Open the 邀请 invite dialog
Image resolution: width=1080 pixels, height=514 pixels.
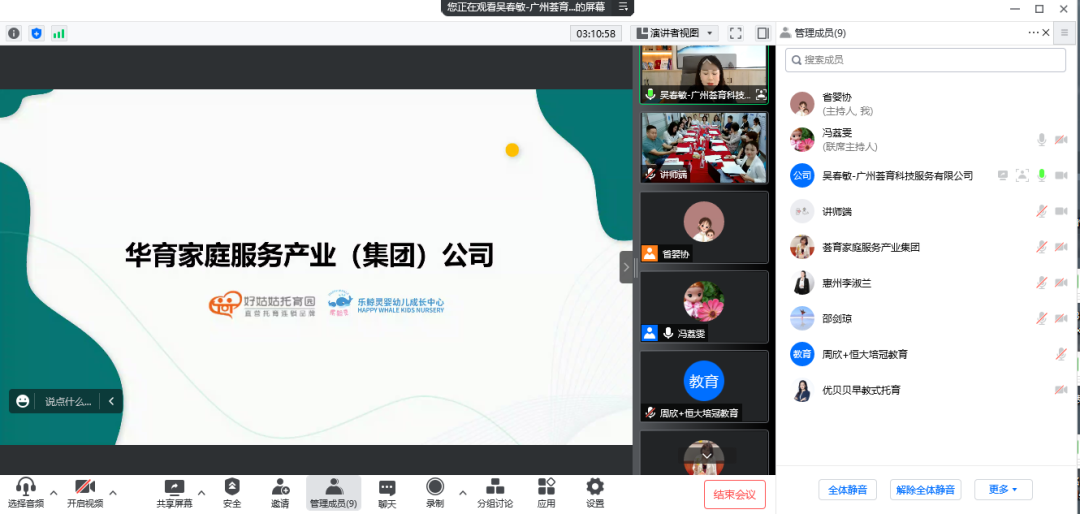[x=280, y=493]
